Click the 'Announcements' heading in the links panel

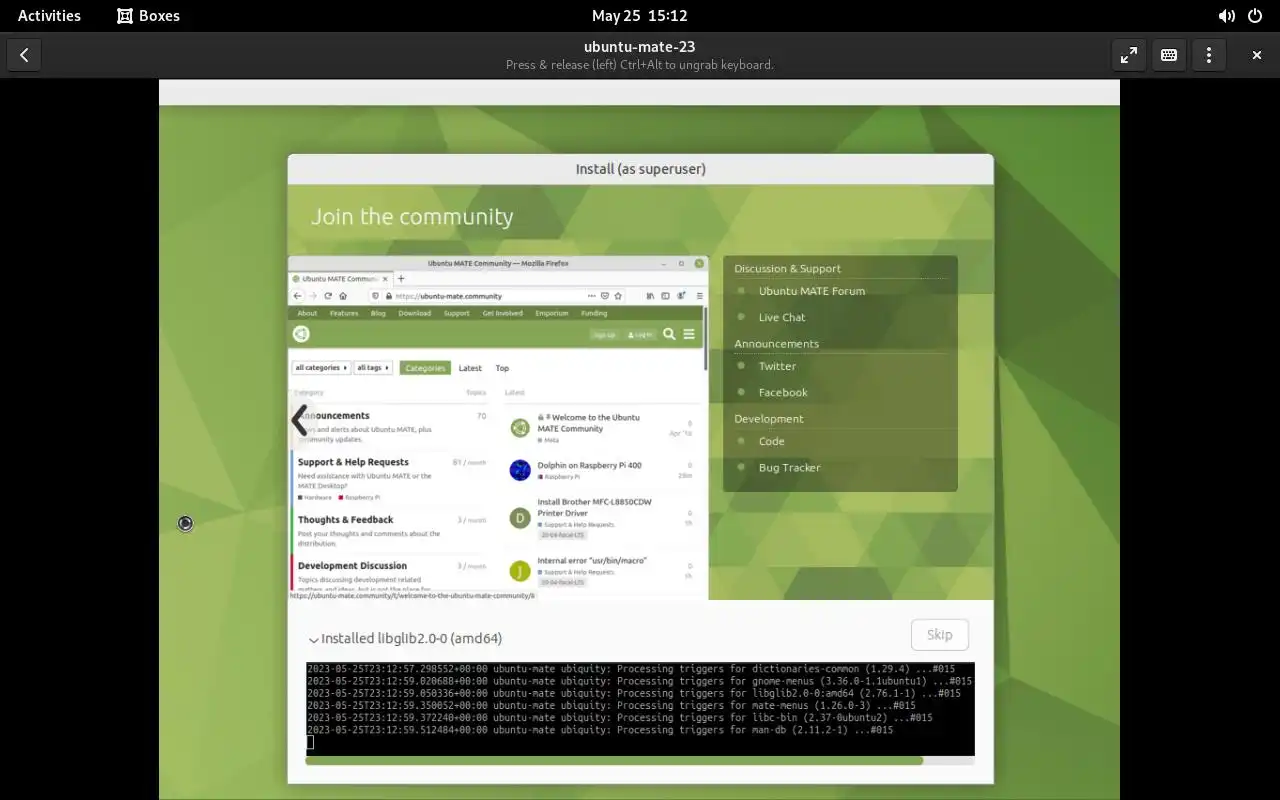pos(776,343)
